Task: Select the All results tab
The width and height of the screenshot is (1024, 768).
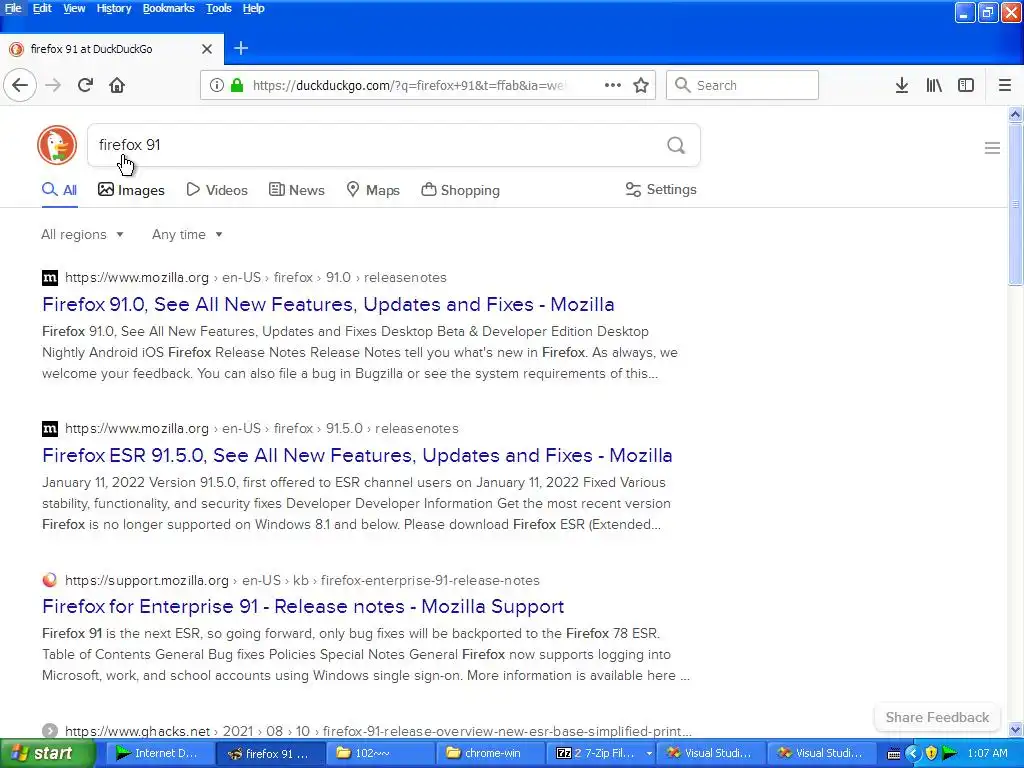Action: (59, 190)
